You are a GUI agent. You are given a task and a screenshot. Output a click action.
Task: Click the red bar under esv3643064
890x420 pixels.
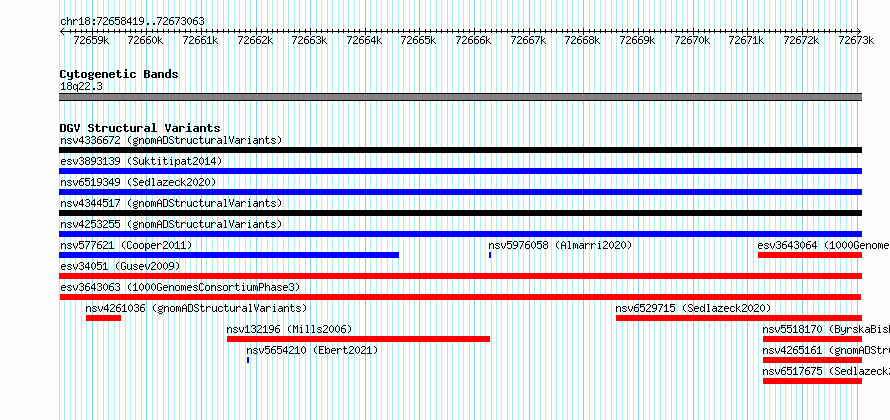pos(810,255)
